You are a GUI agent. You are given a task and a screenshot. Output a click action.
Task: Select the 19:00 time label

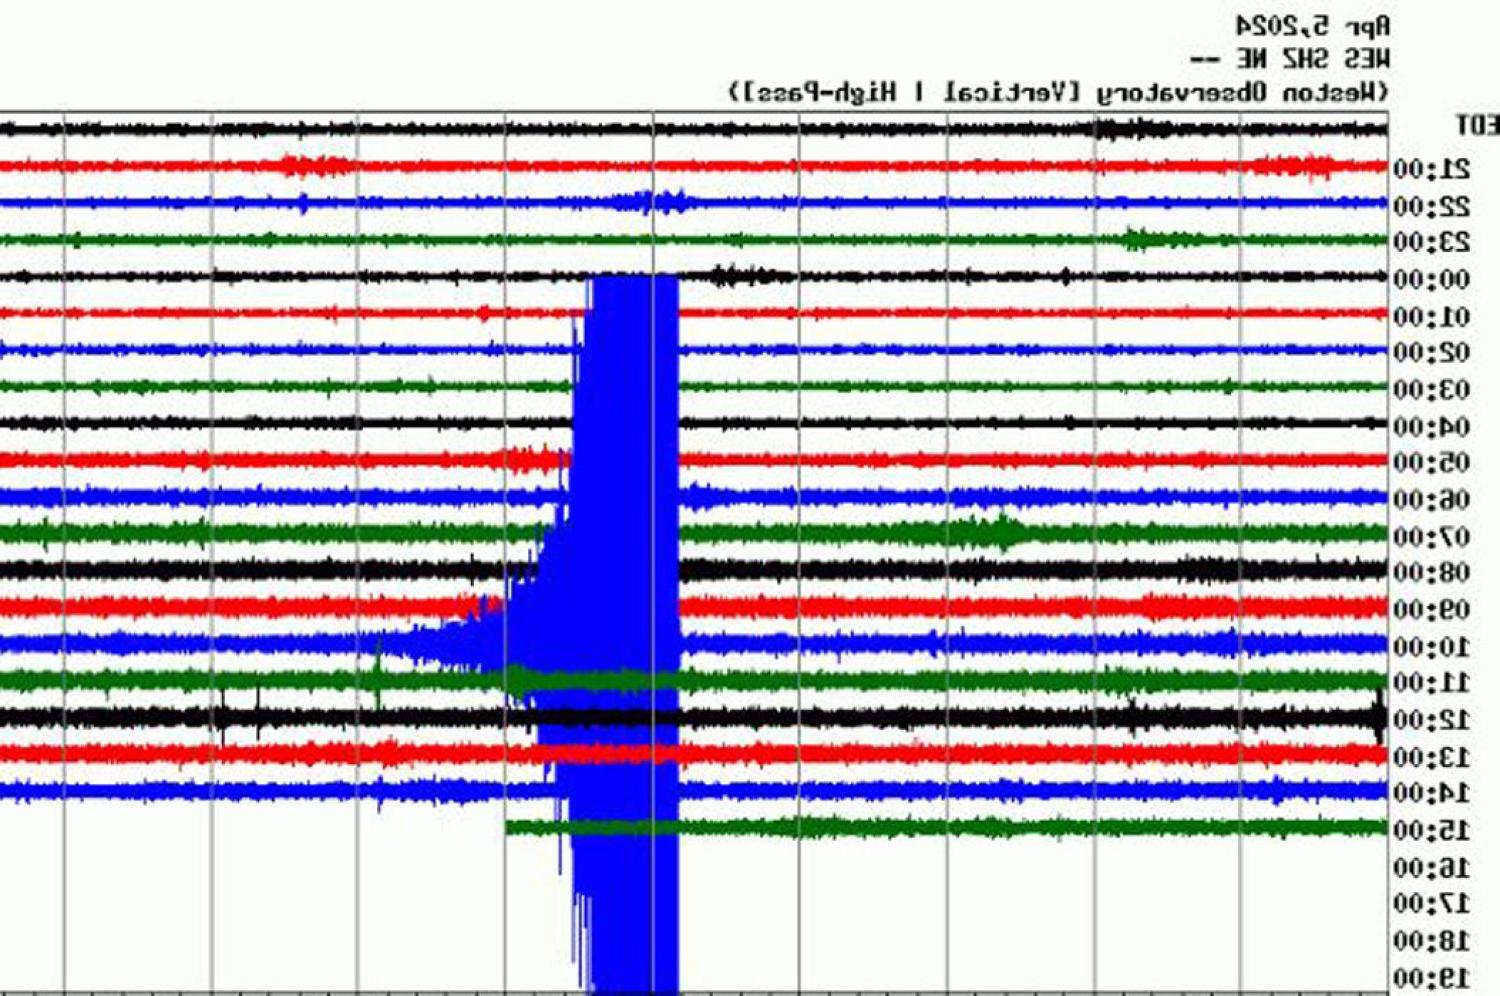[1432, 977]
